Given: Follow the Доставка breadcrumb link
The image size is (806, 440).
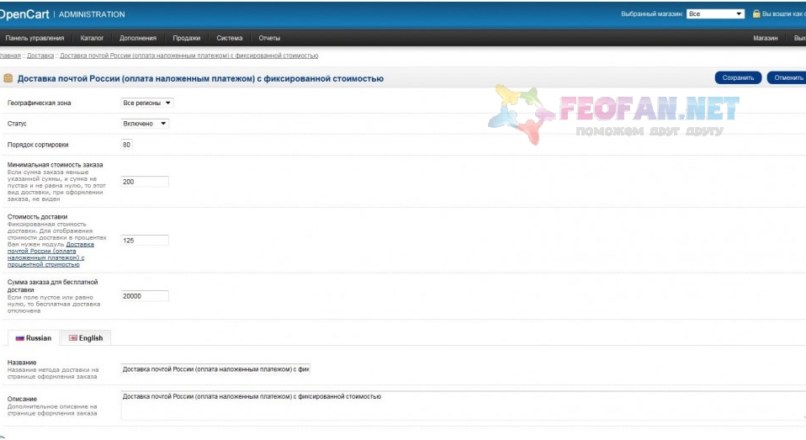Looking at the screenshot, I should (x=40, y=56).
